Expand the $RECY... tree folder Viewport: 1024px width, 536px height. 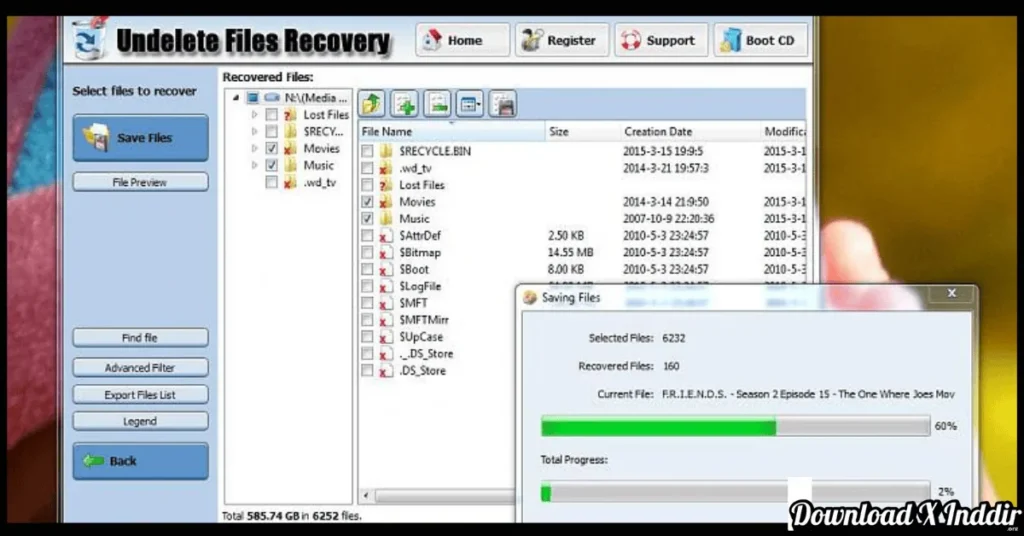click(x=255, y=132)
